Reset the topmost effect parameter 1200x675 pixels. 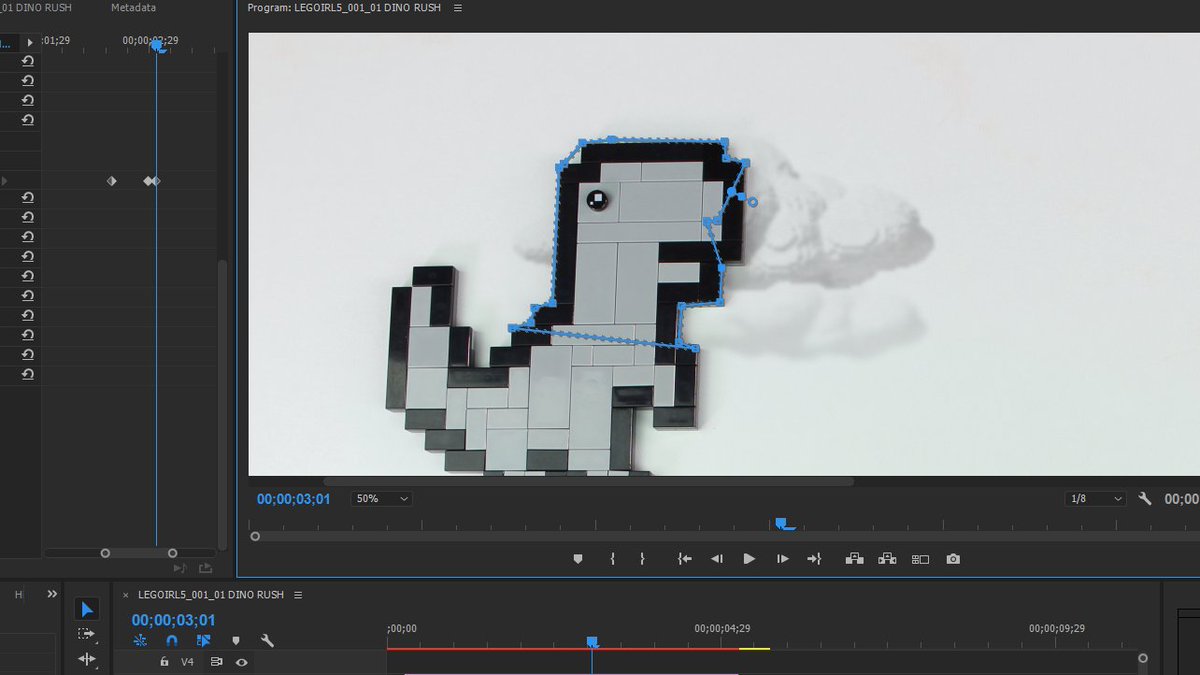tap(28, 61)
